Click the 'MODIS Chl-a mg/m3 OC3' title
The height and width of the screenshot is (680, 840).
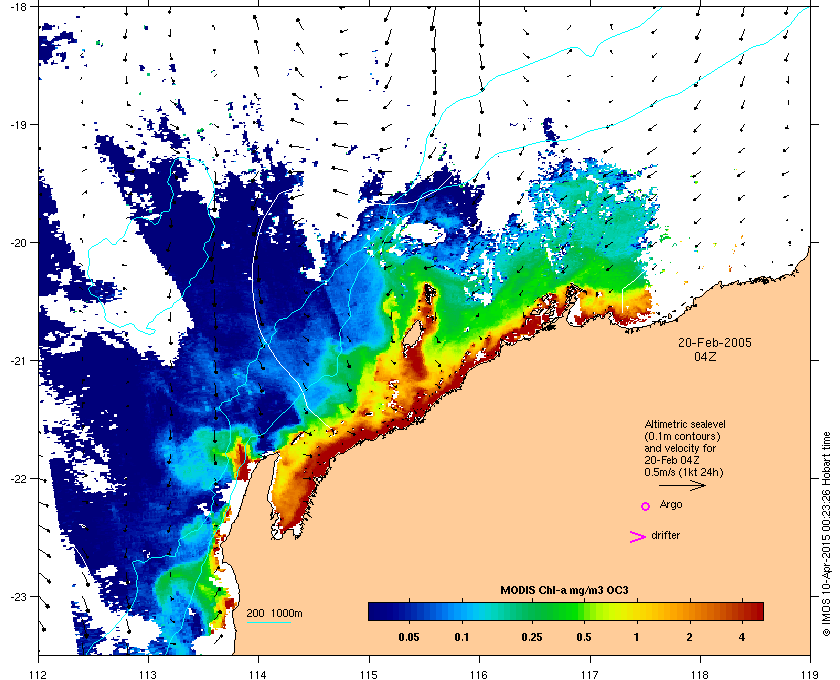564,591
